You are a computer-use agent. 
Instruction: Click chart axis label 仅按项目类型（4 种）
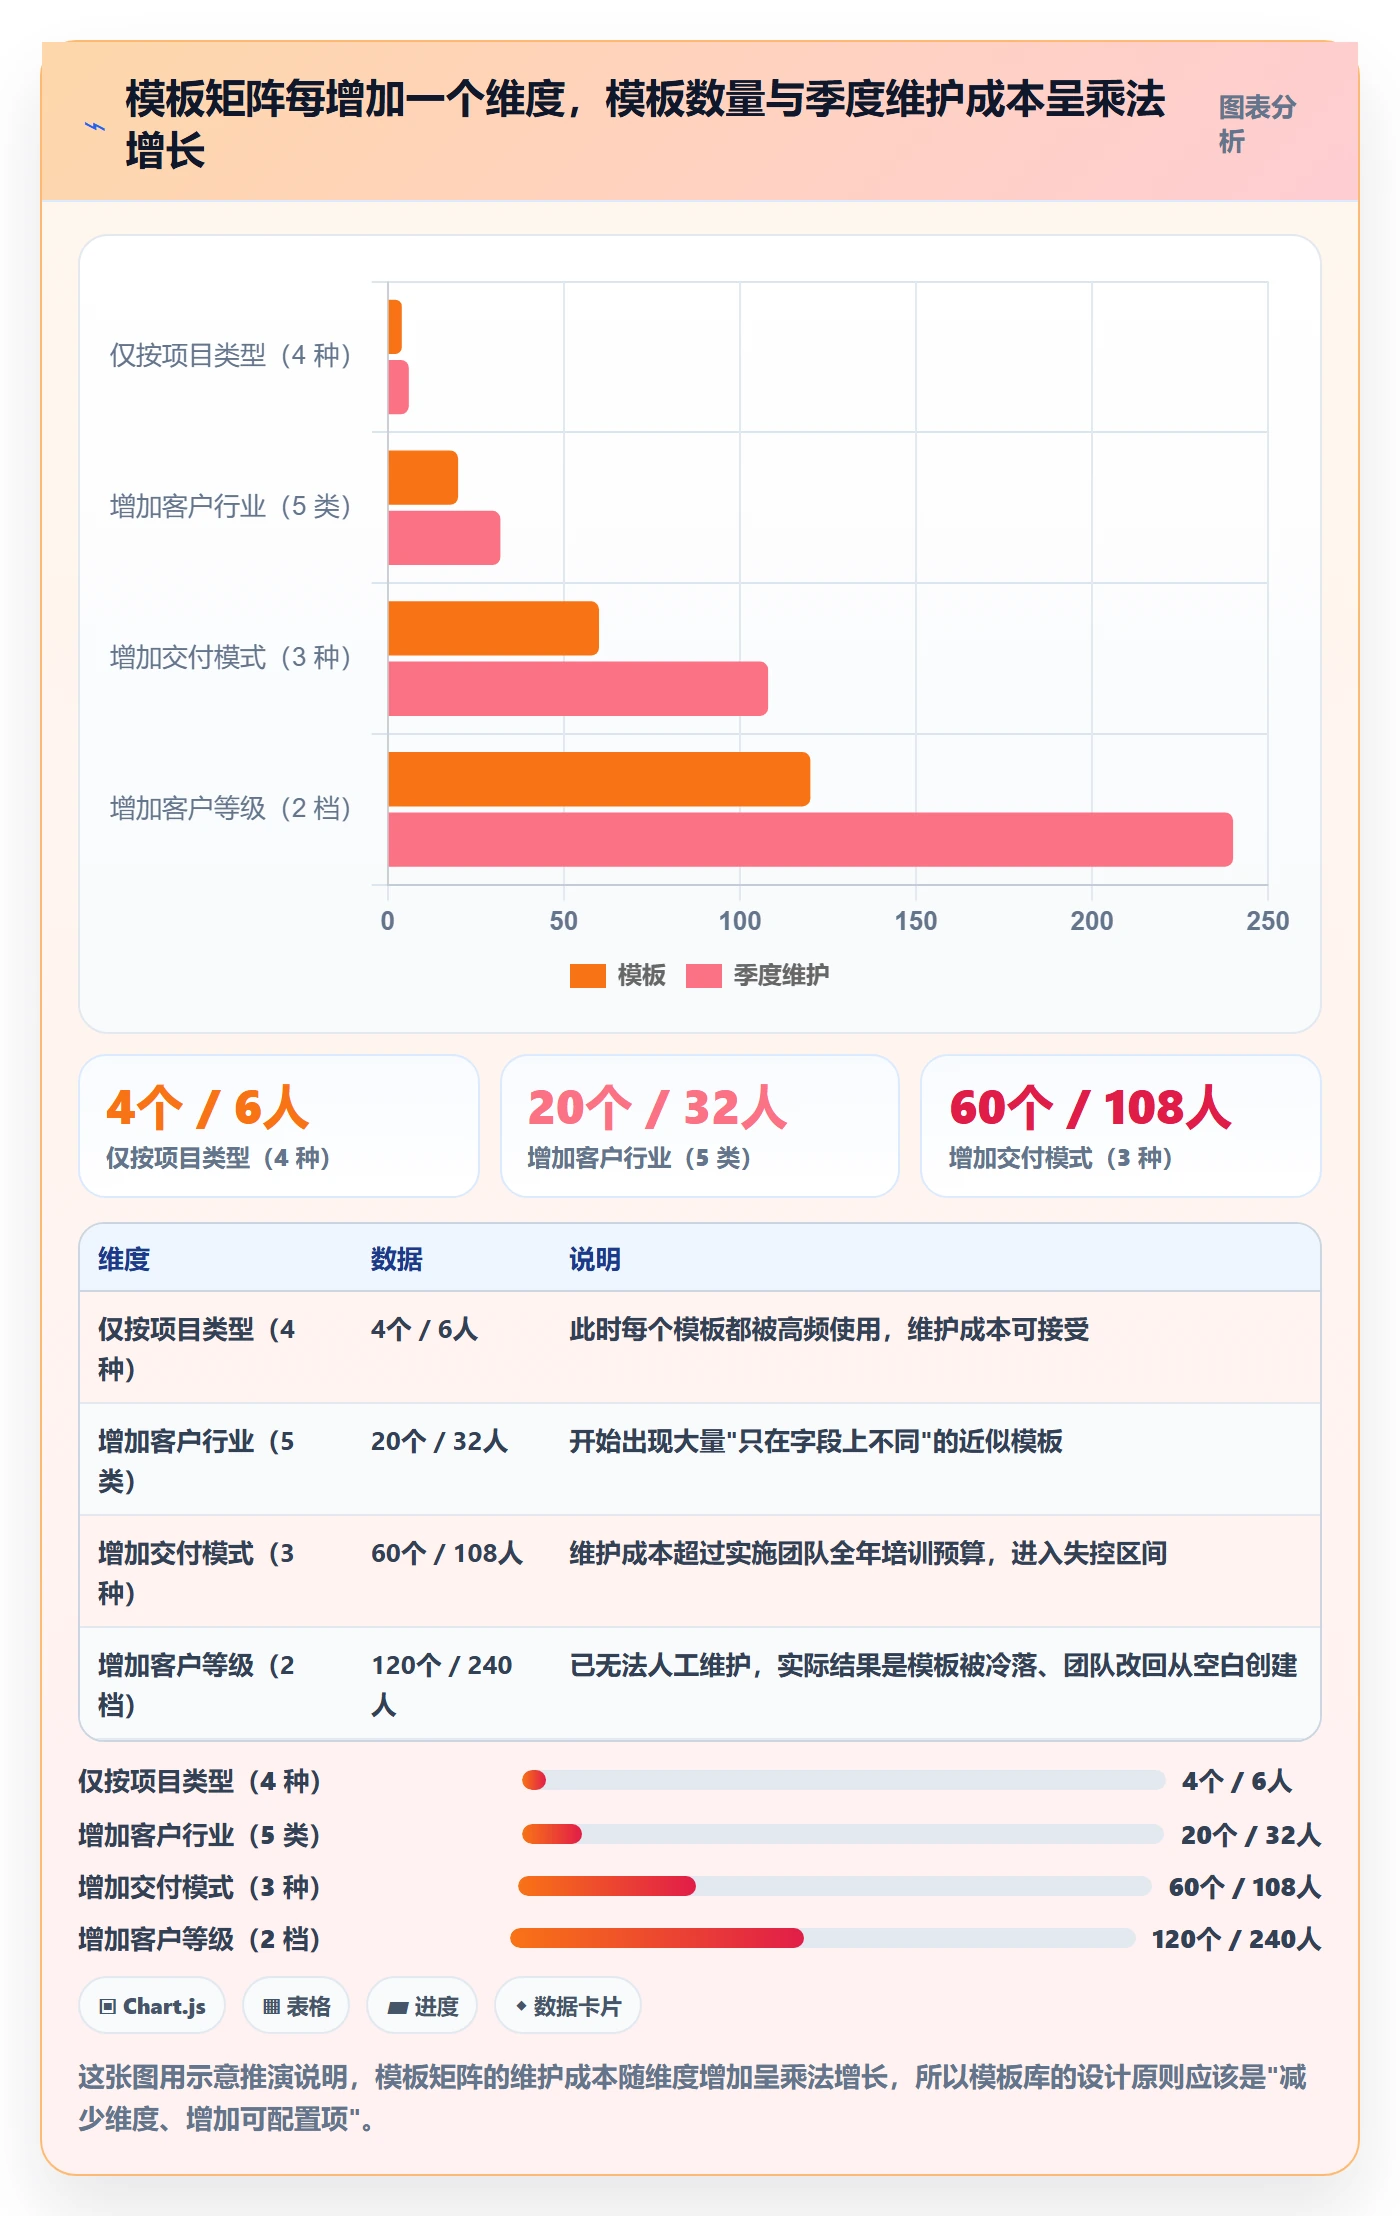tap(230, 355)
